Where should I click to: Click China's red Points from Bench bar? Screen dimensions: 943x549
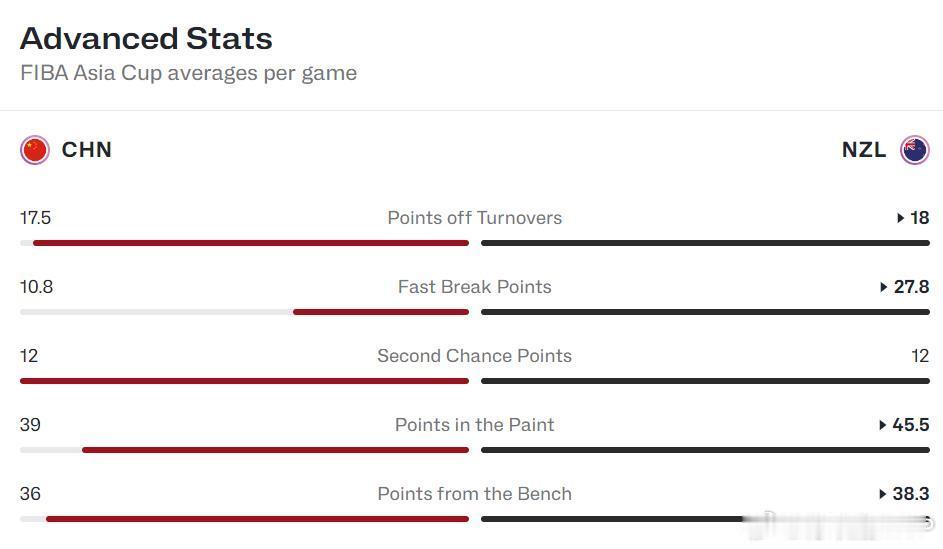257,519
